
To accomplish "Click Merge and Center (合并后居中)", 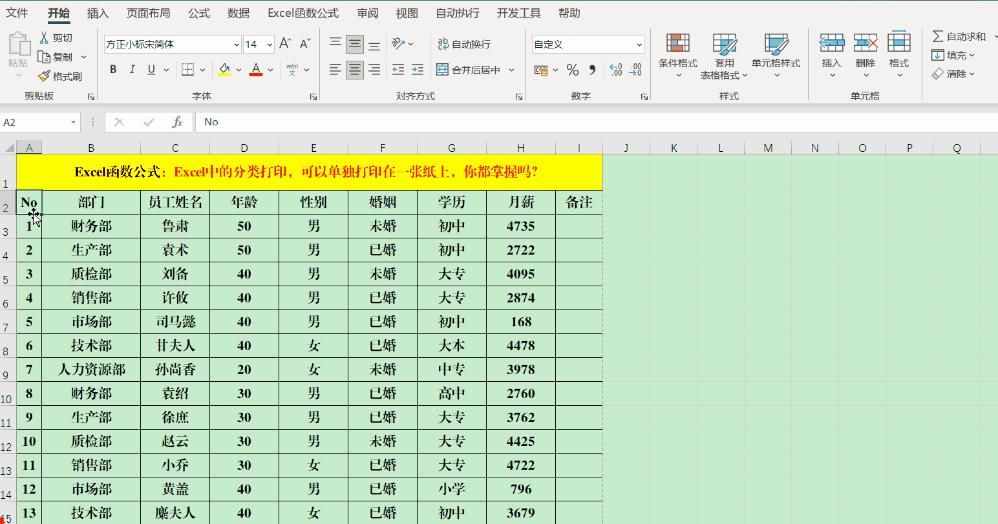I will (x=468, y=70).
